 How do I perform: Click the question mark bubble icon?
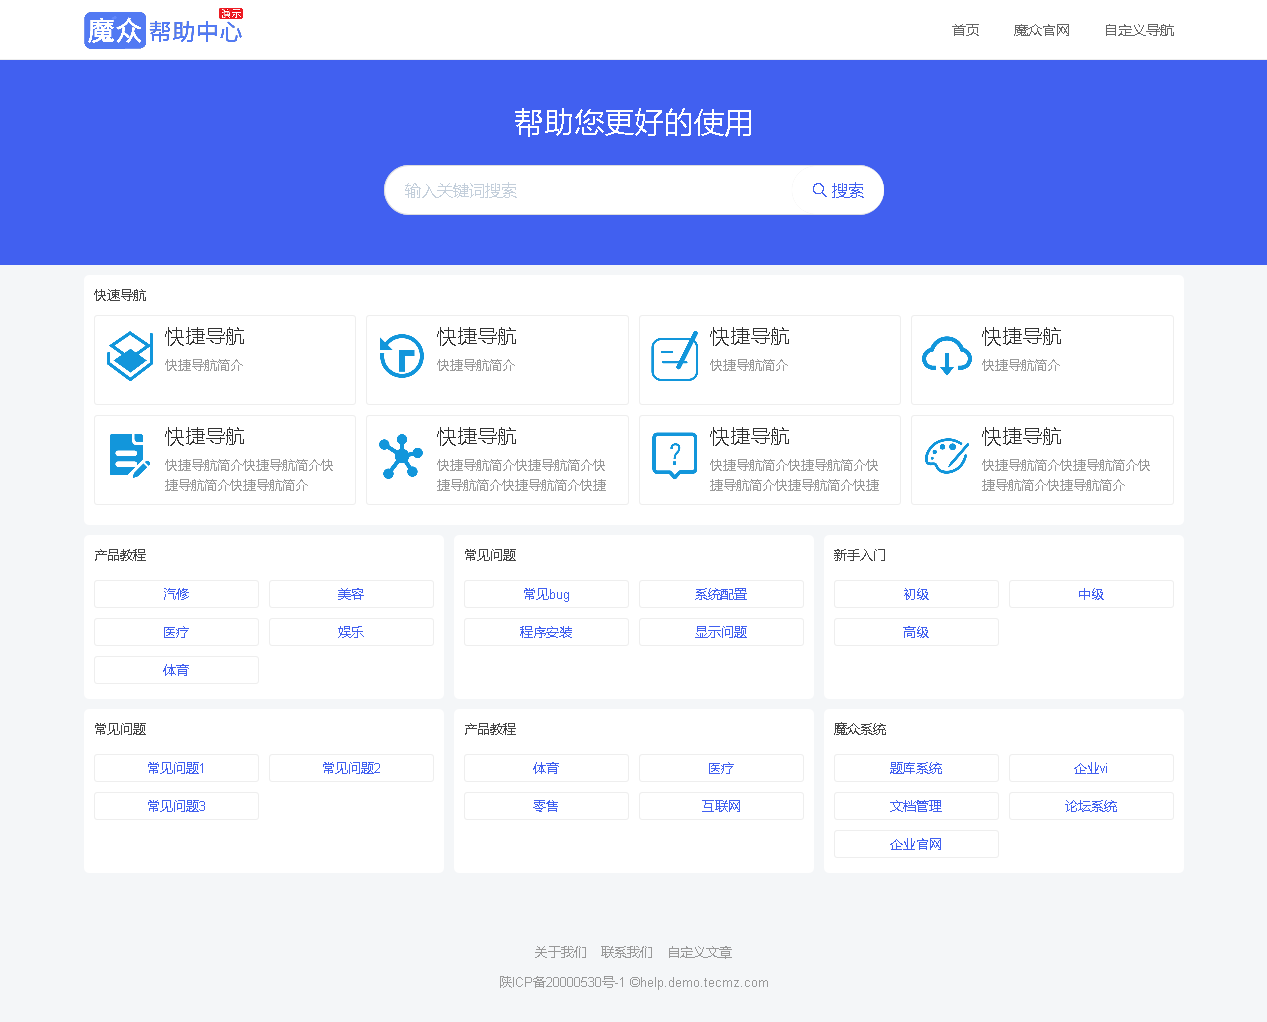click(674, 455)
